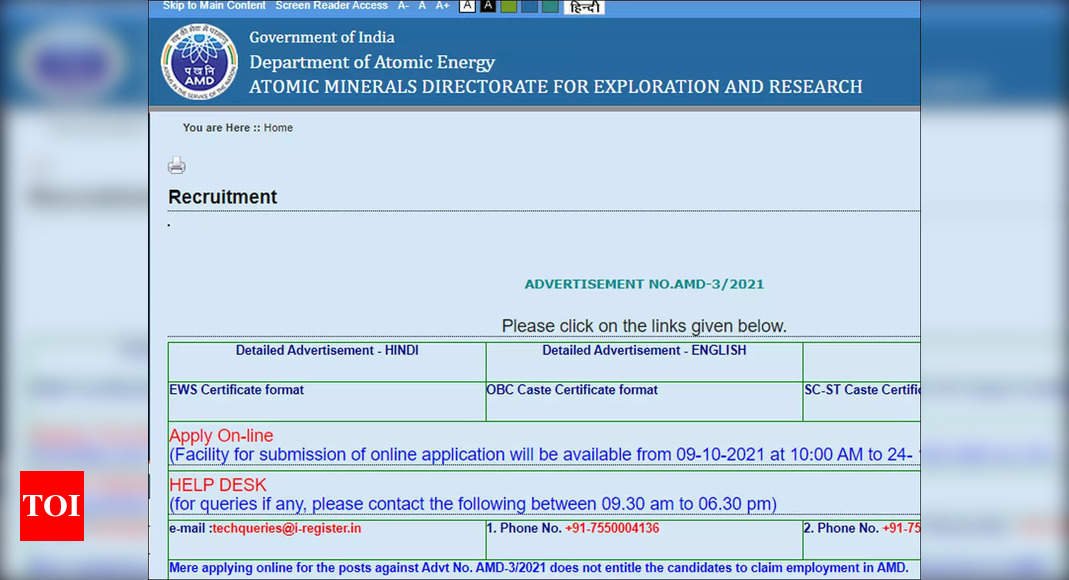Apply the teal color theme swatch
This screenshot has height=580, width=1069.
click(550, 6)
